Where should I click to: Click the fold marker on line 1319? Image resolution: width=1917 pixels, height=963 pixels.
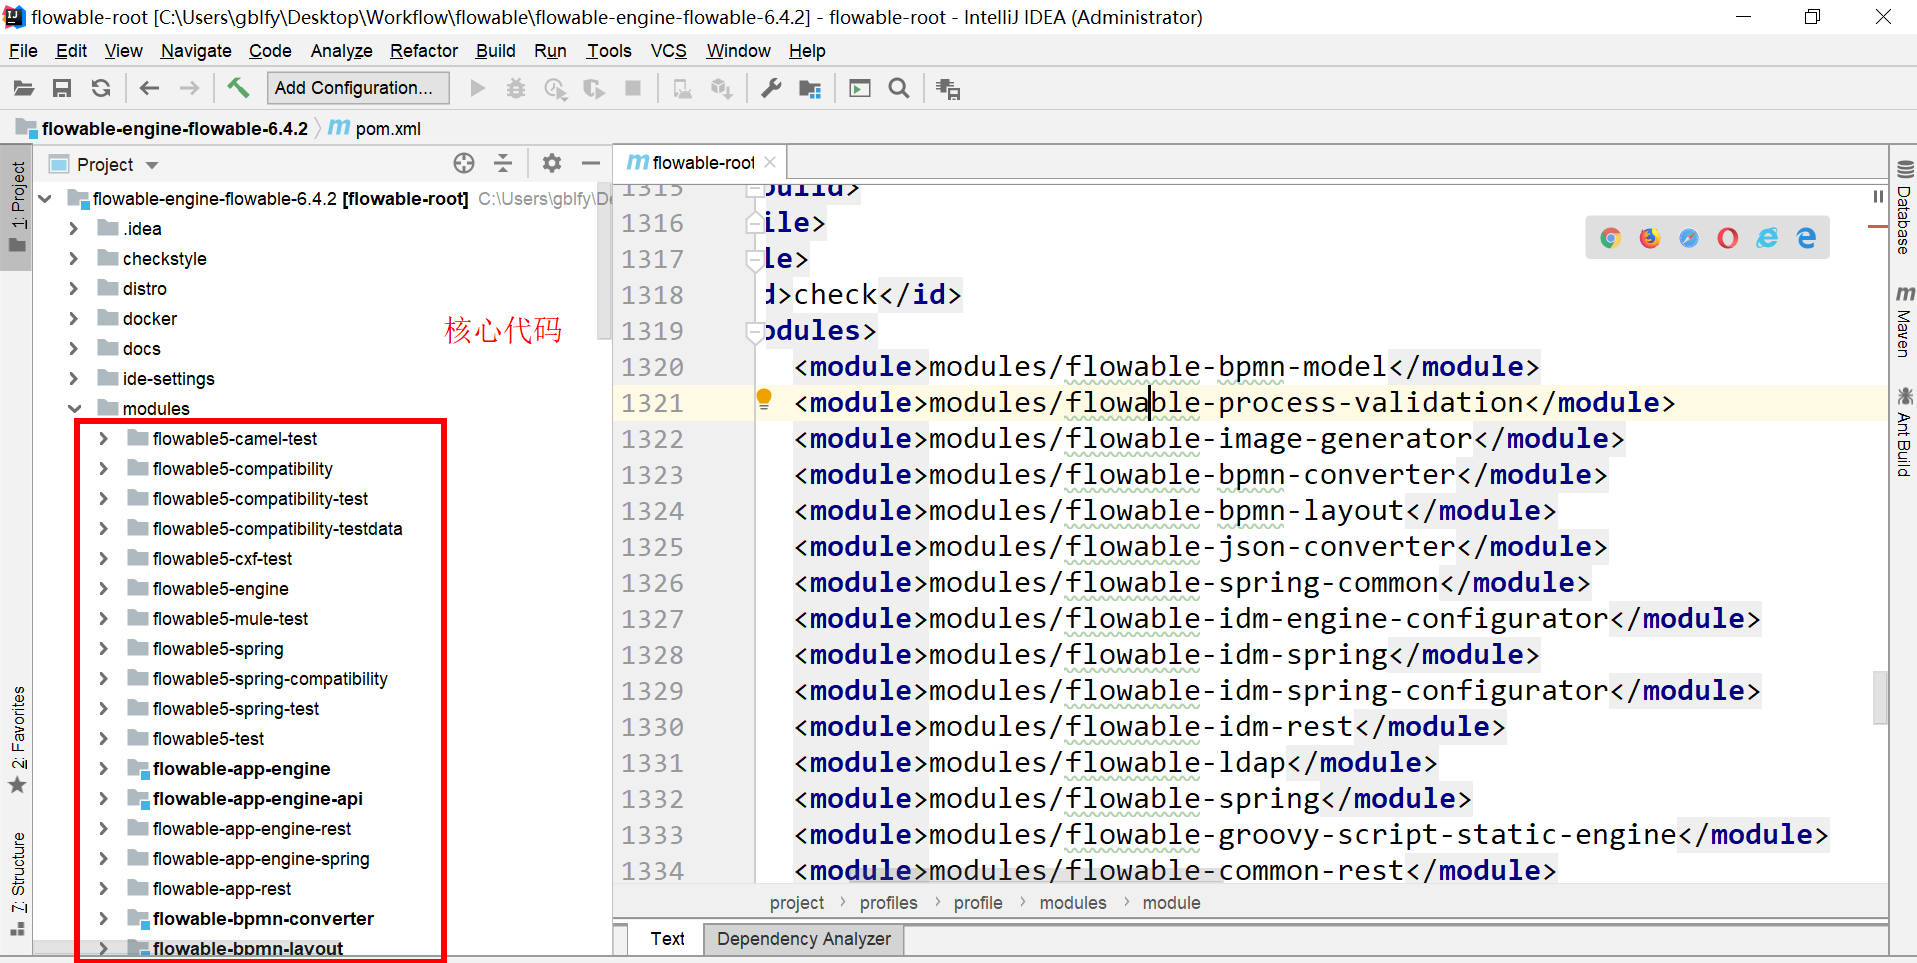(754, 331)
